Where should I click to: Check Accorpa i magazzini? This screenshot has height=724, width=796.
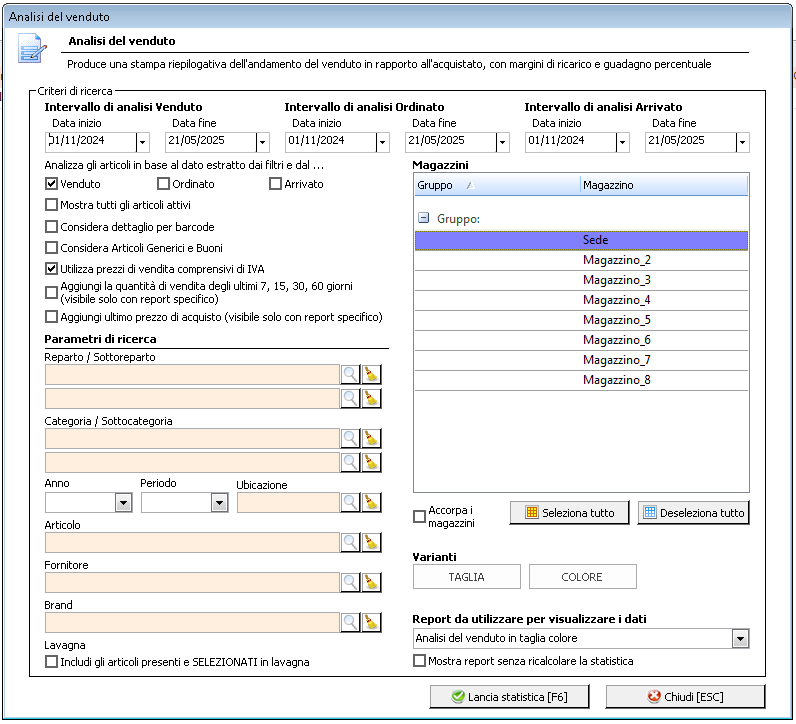419,517
